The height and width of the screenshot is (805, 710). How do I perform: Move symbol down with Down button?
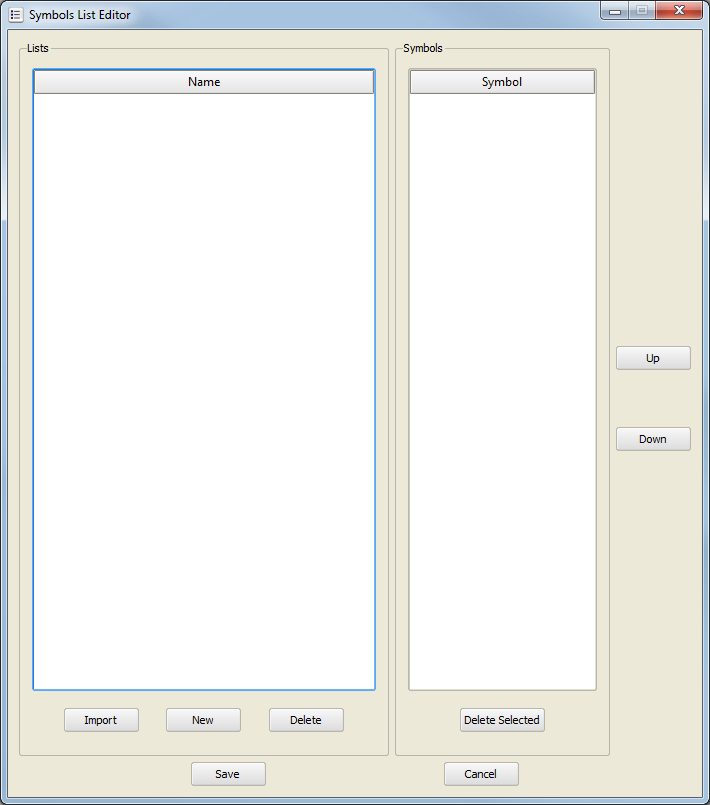pyautogui.click(x=653, y=439)
